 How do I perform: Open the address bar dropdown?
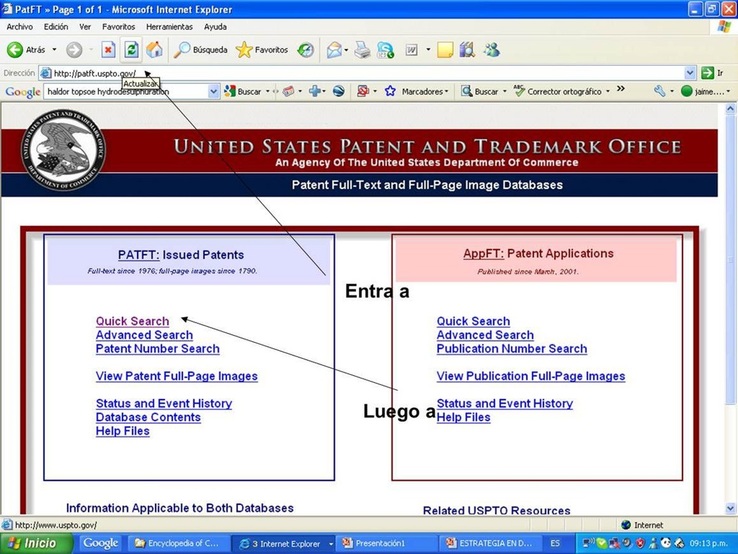coord(690,72)
